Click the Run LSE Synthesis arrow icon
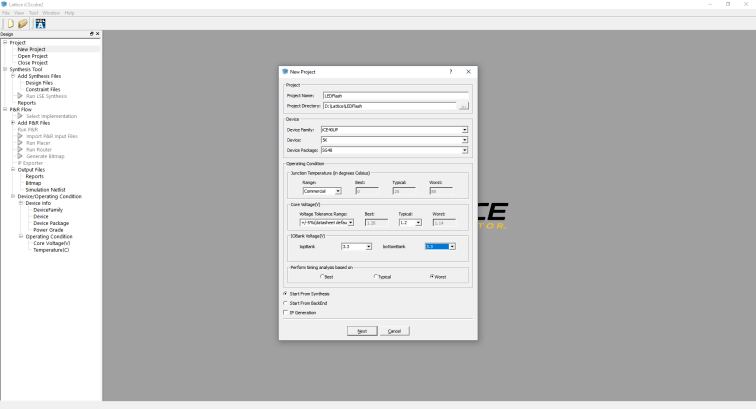The width and height of the screenshot is (756, 409). (19, 96)
